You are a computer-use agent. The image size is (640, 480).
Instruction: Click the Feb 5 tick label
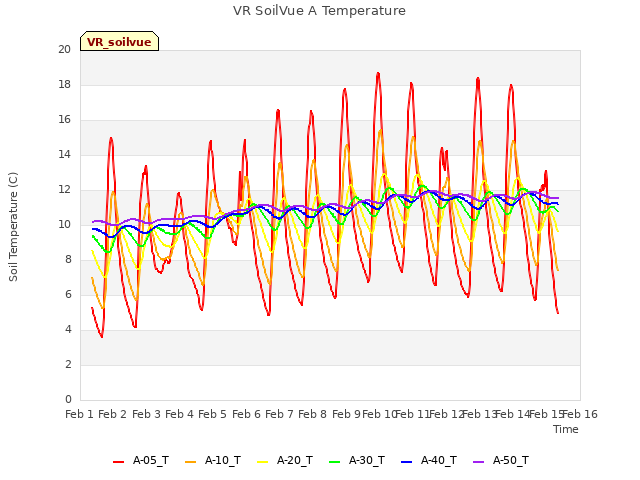click(213, 414)
